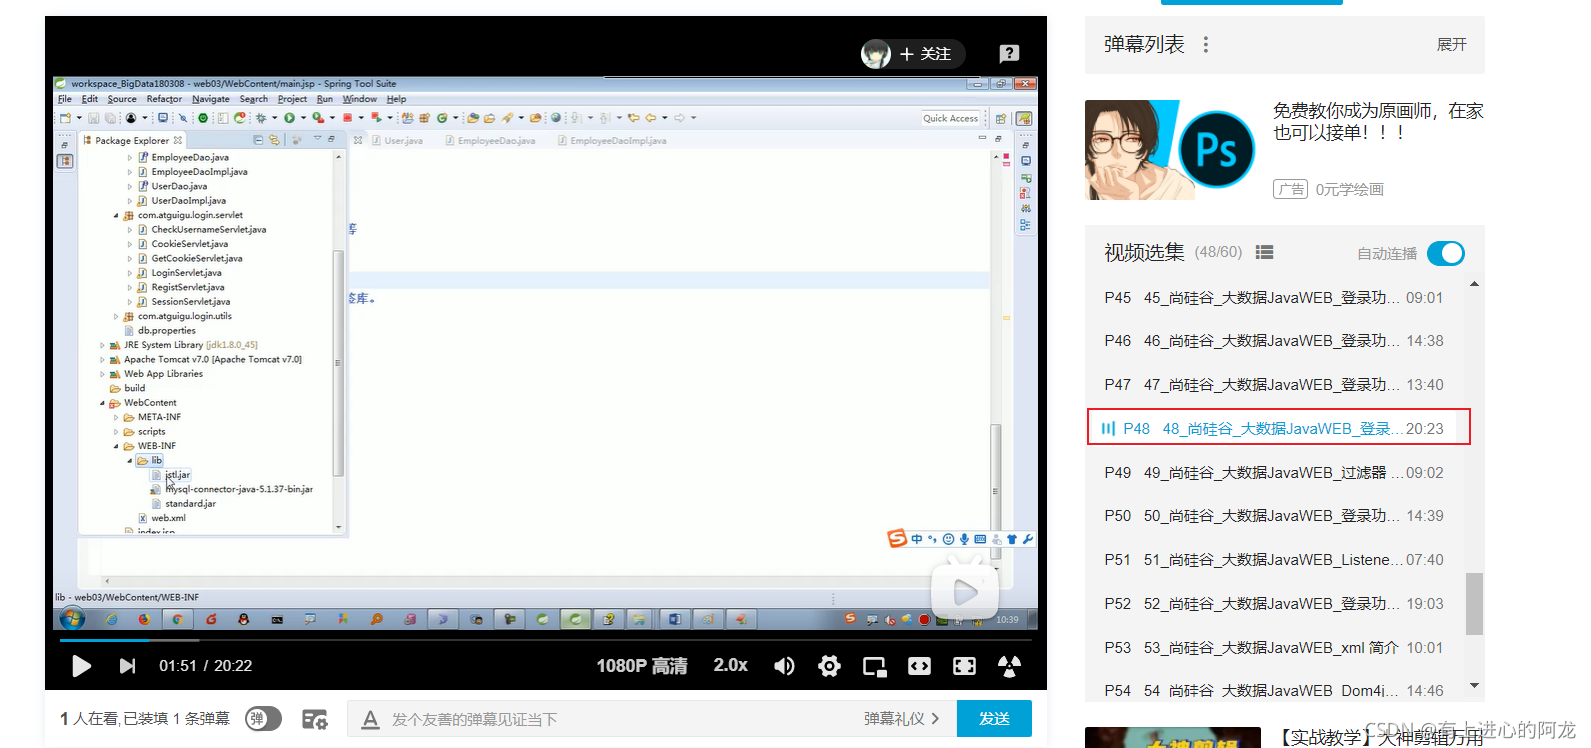Play episode P46 in the playlist
The width and height of the screenshot is (1591, 748).
tap(1274, 341)
